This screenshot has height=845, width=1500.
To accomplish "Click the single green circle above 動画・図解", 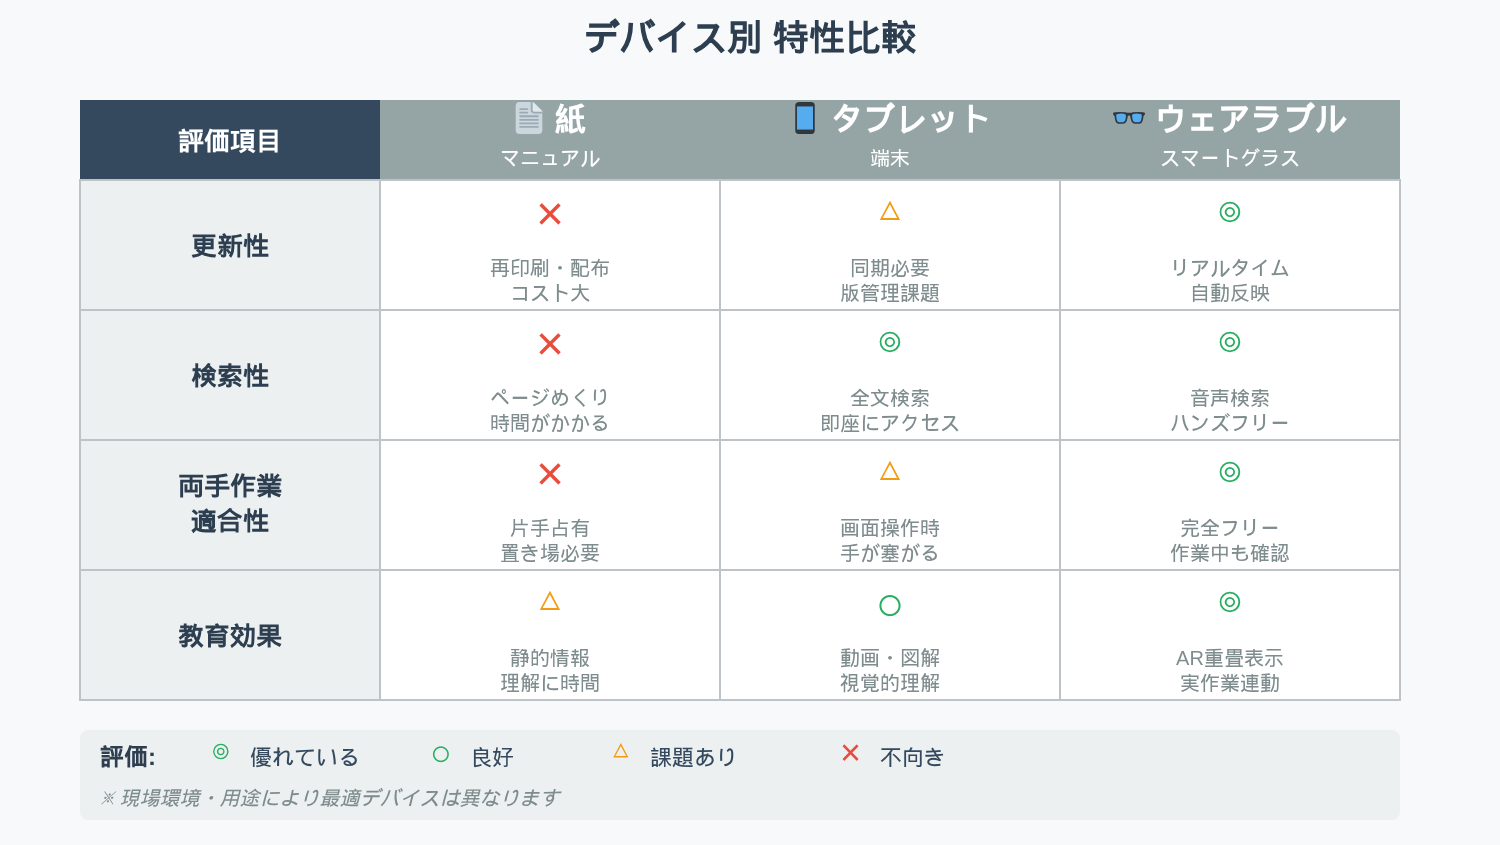I will tap(890, 605).
